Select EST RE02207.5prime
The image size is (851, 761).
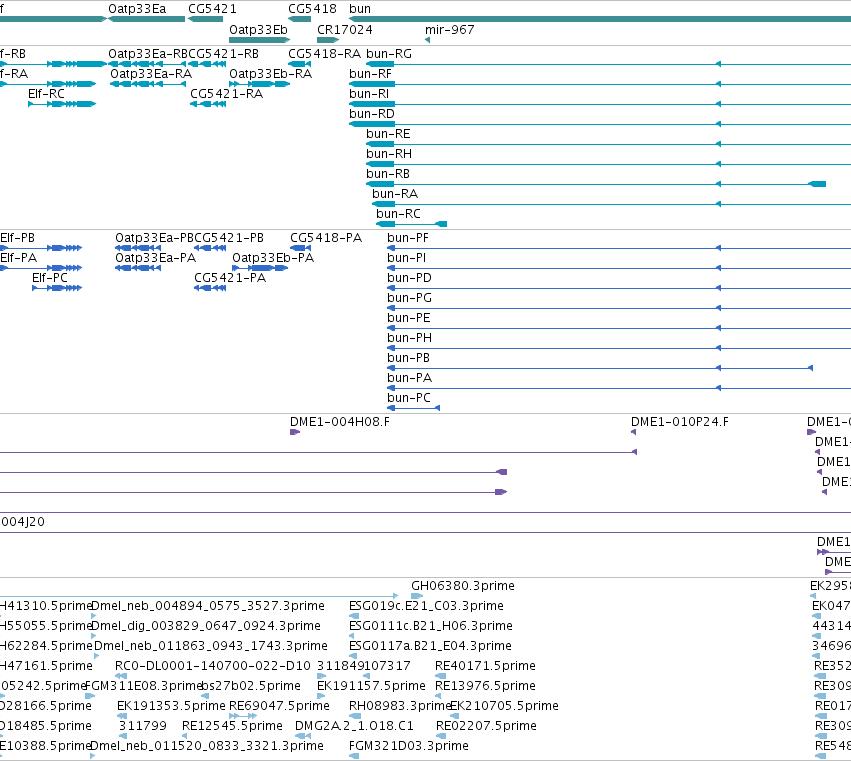(x=441, y=736)
